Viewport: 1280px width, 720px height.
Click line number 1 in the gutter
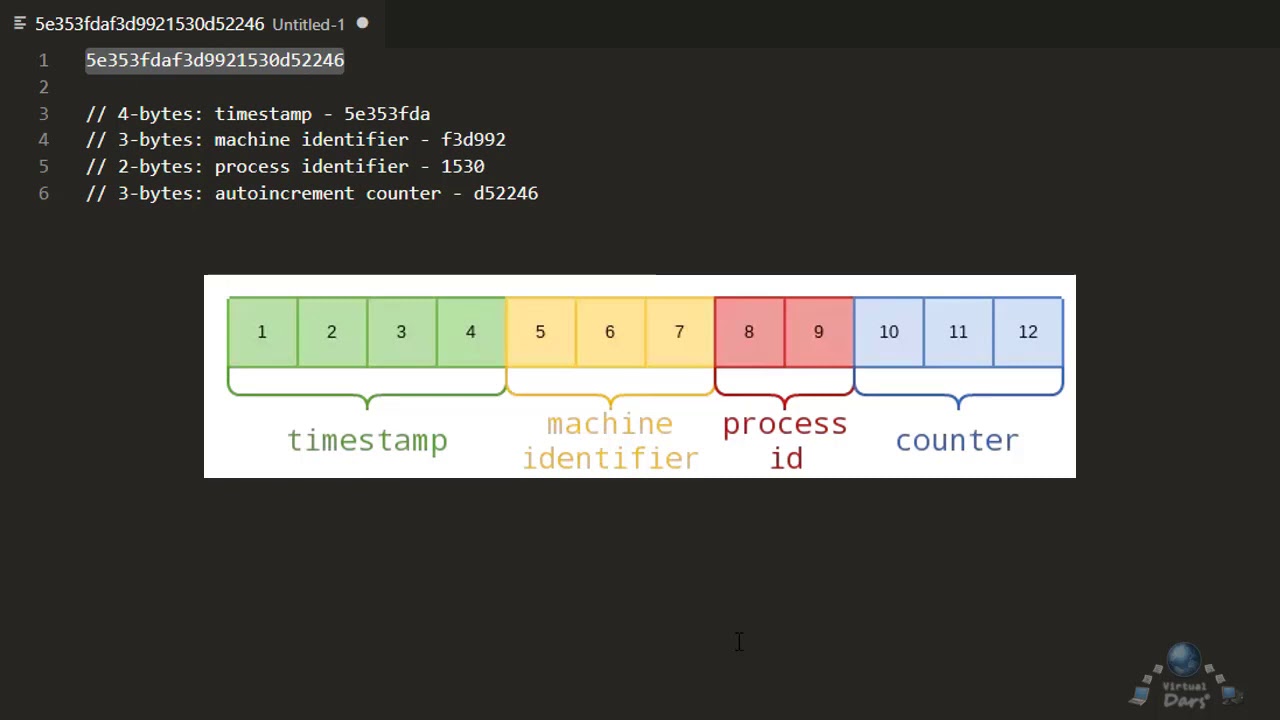pyautogui.click(x=43, y=60)
